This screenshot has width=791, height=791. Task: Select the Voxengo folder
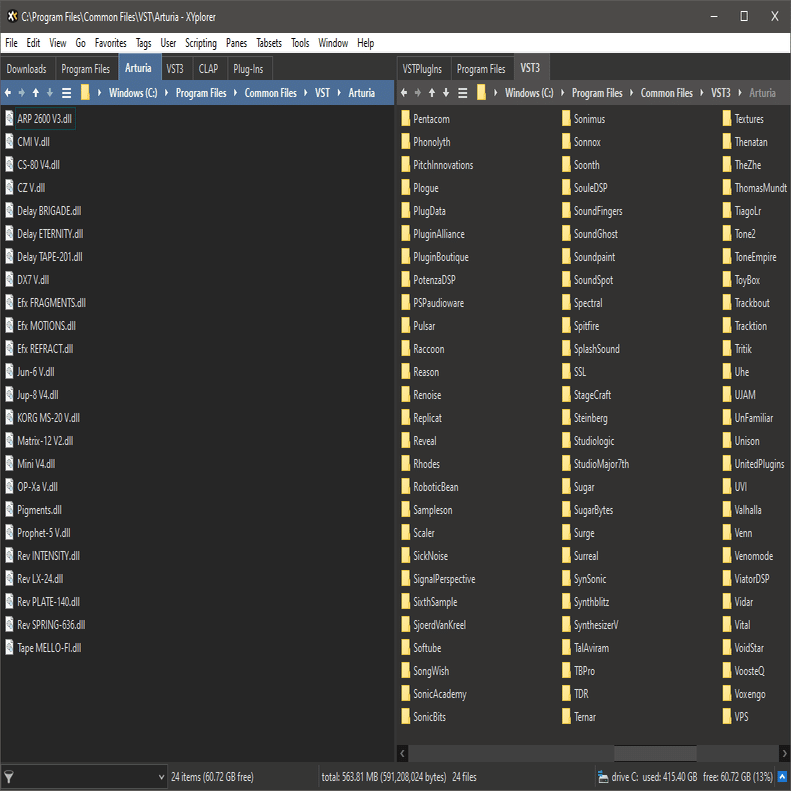coord(750,694)
